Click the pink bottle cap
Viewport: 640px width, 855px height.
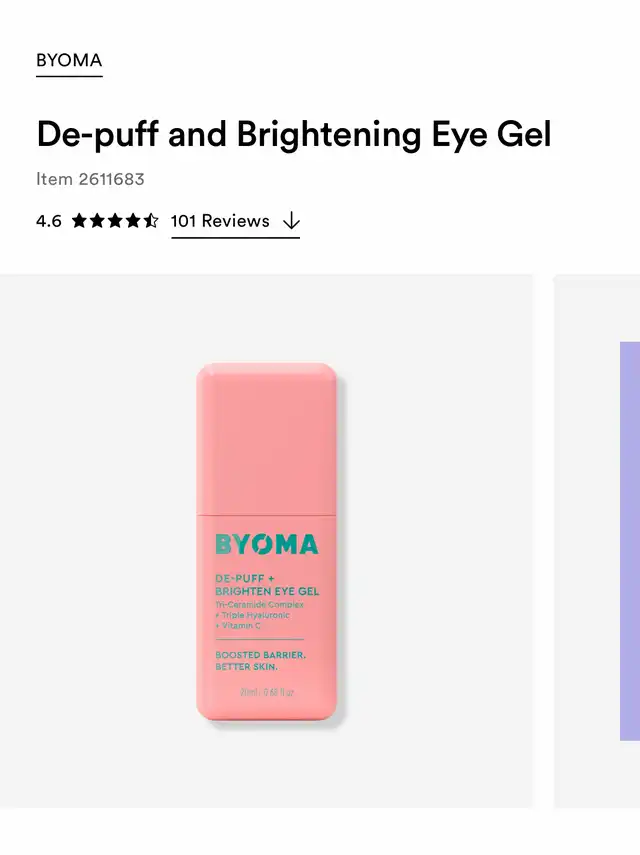(267, 439)
